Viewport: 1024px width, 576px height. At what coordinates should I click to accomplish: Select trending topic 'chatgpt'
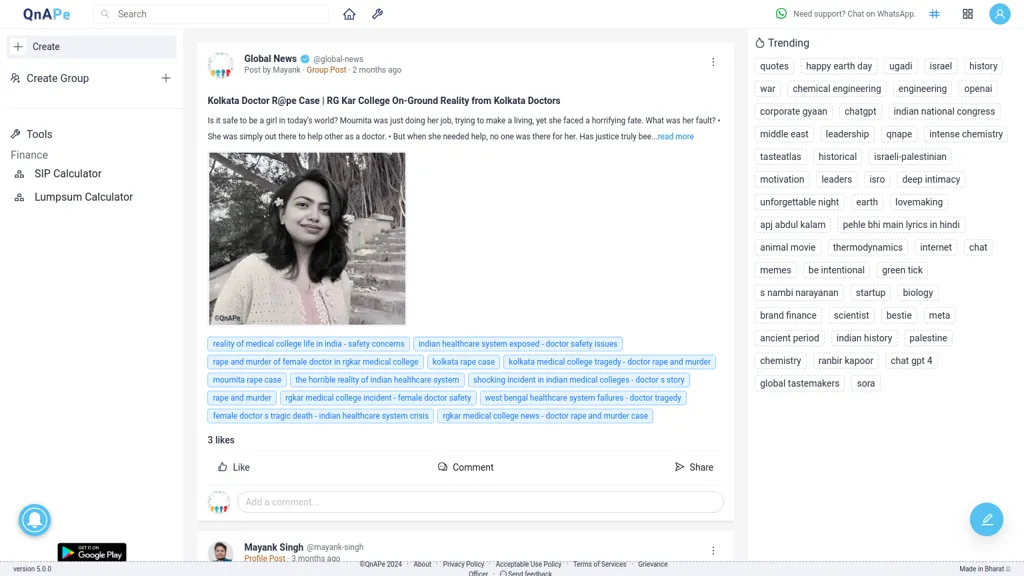coord(860,111)
